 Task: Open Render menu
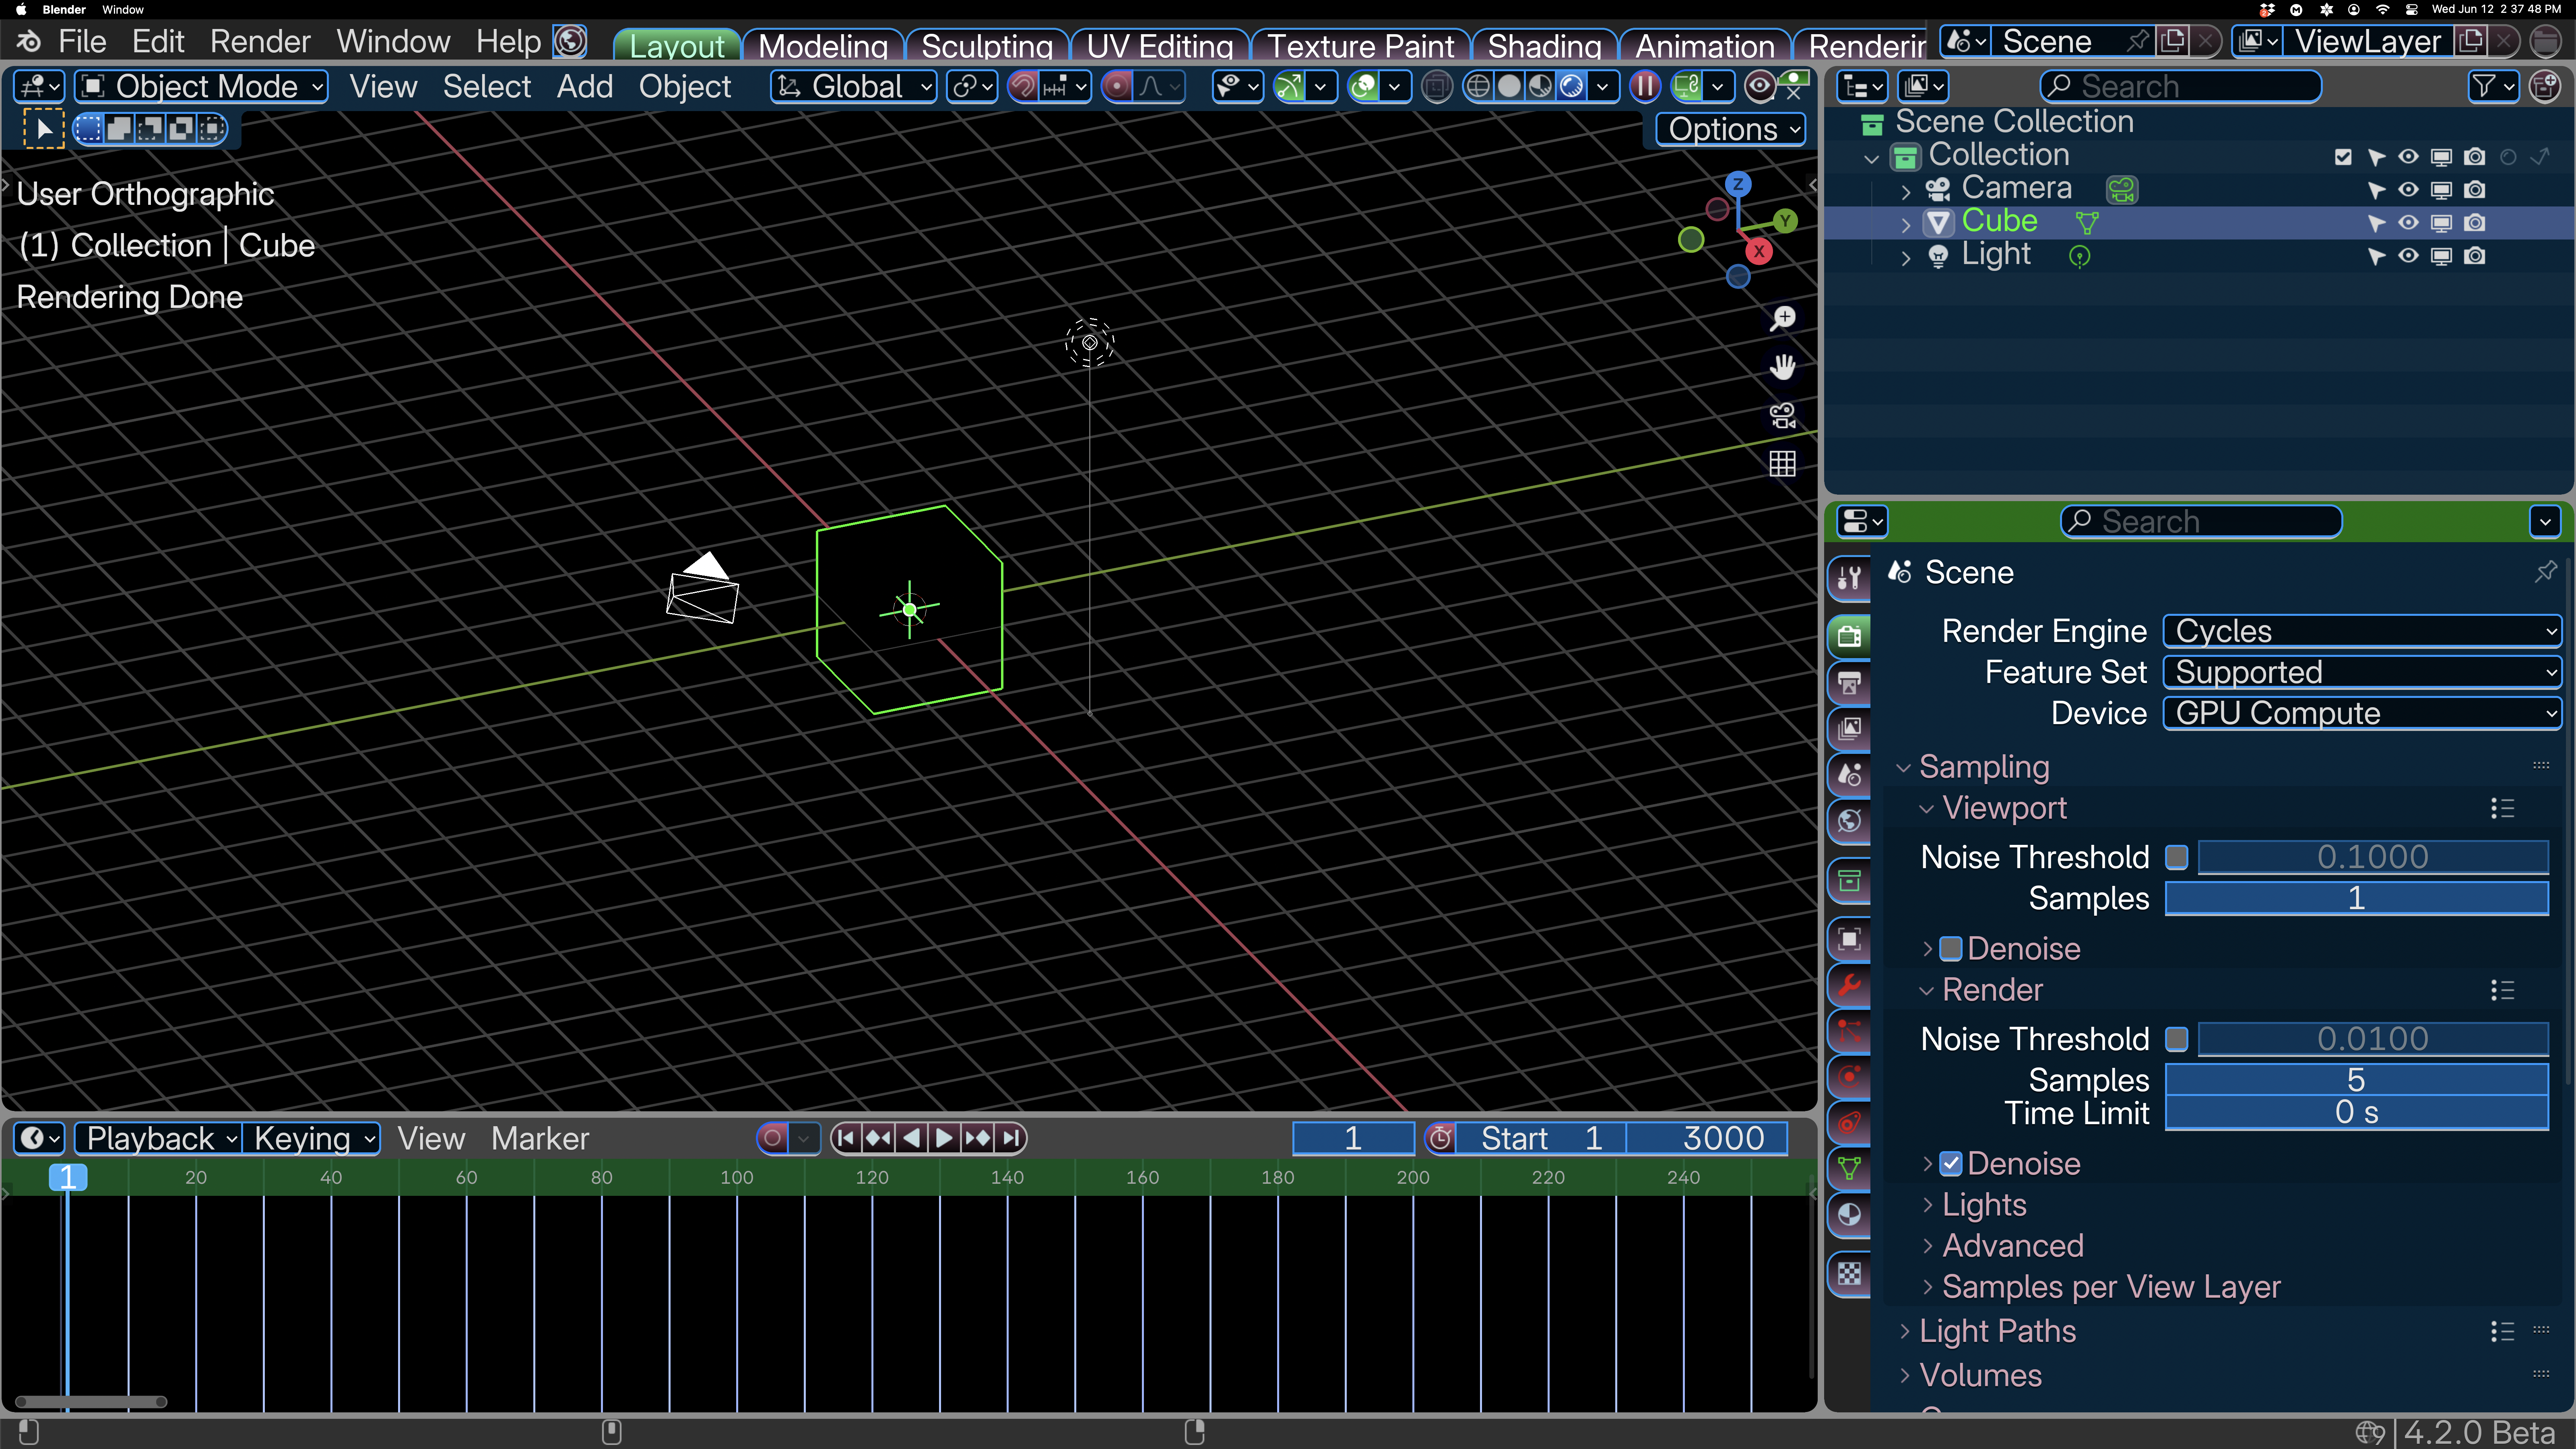pos(260,42)
